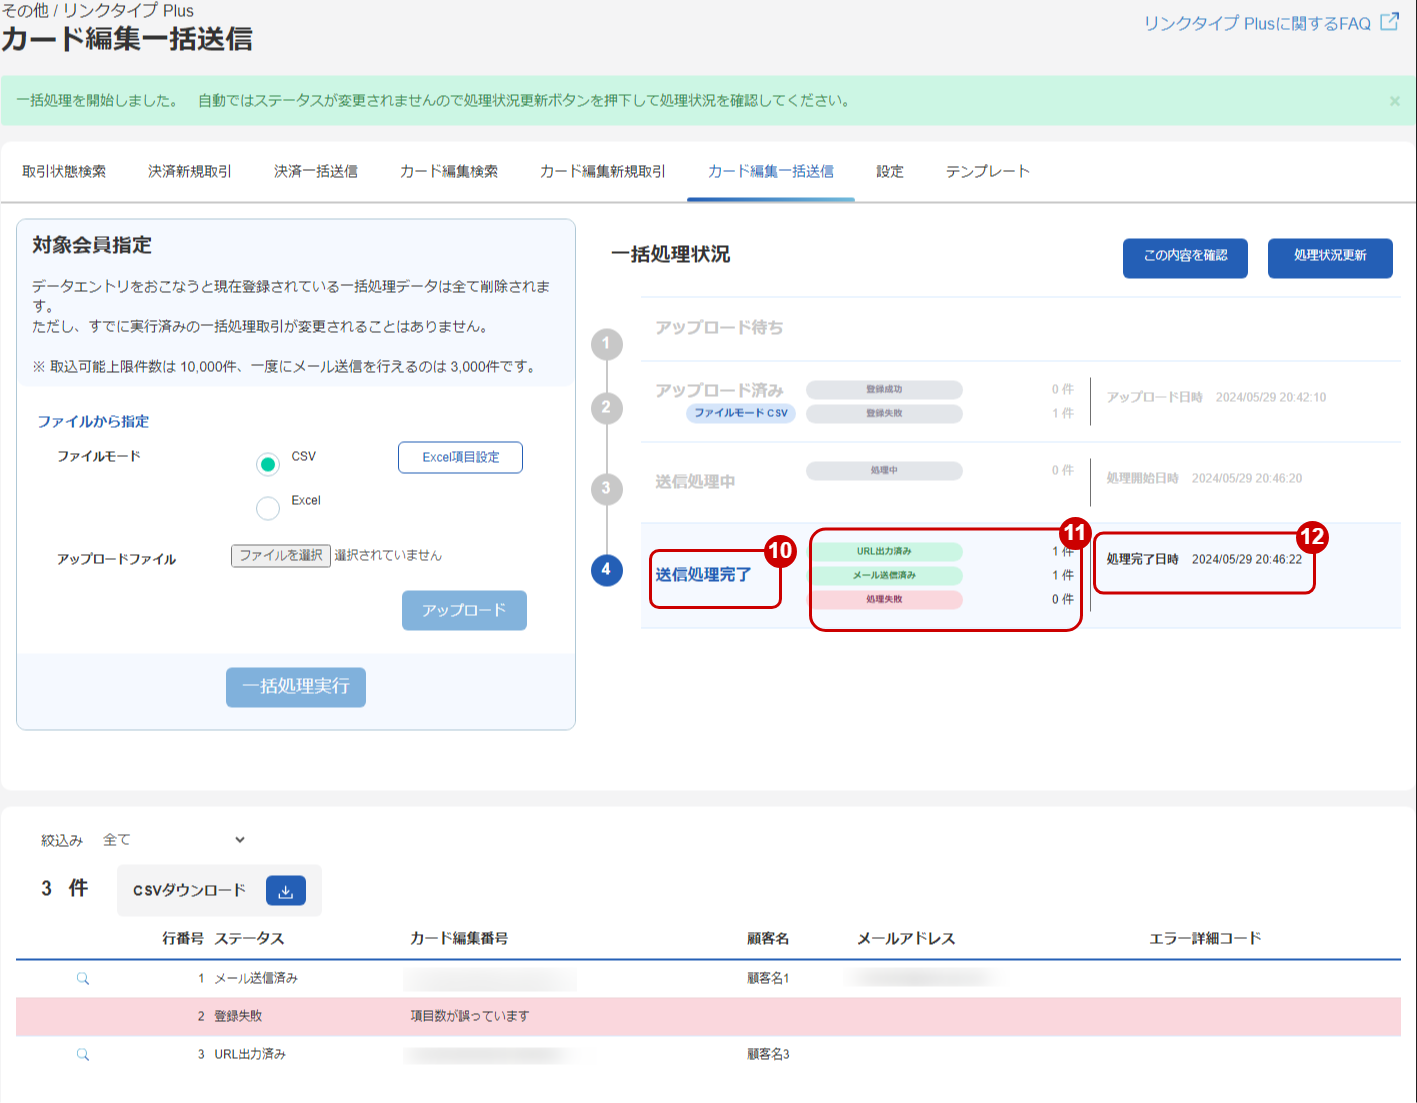This screenshot has height=1103, width=1417.
Task: Click step 3 circle in status timeline
Action: point(606,488)
